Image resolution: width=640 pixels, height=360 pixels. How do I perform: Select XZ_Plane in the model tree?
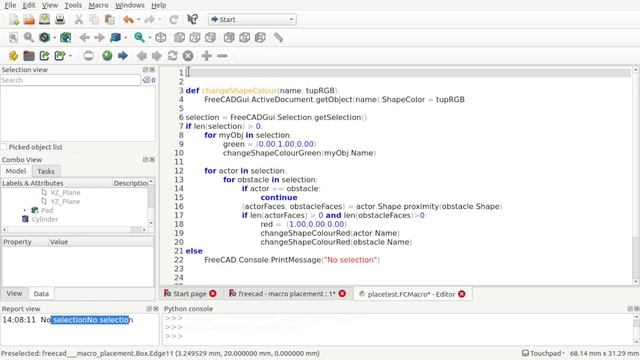point(65,192)
